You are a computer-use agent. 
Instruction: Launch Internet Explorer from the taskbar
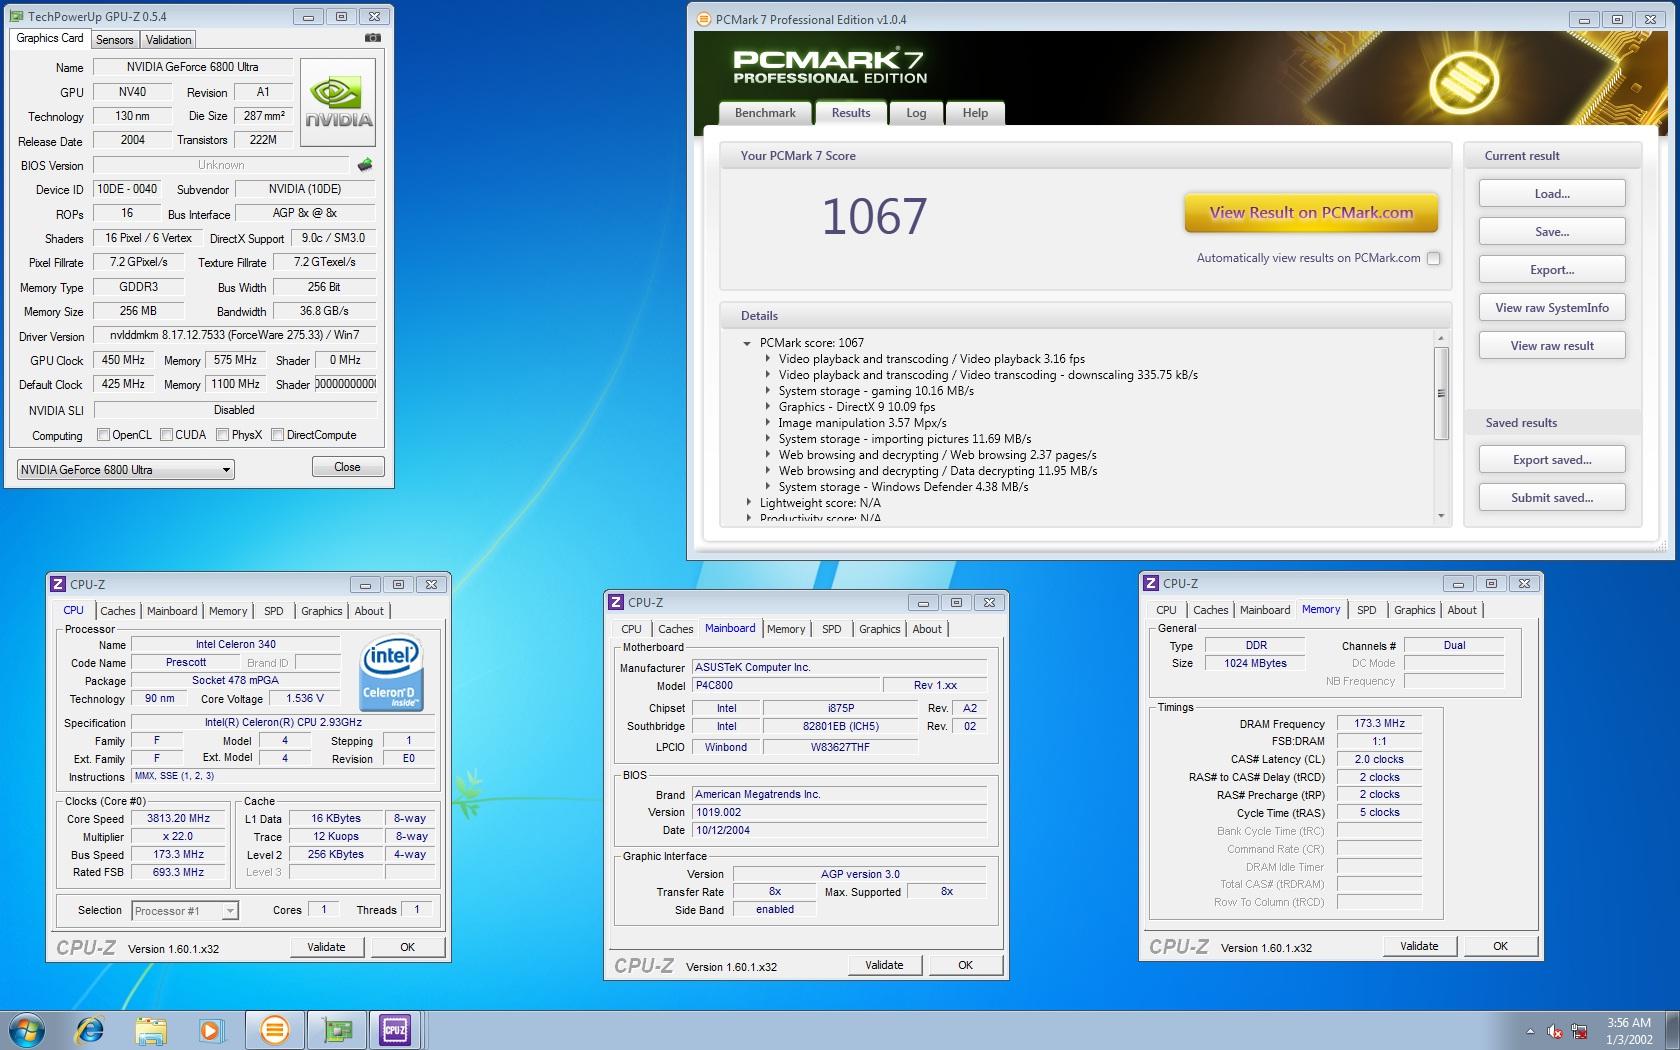[x=90, y=1029]
